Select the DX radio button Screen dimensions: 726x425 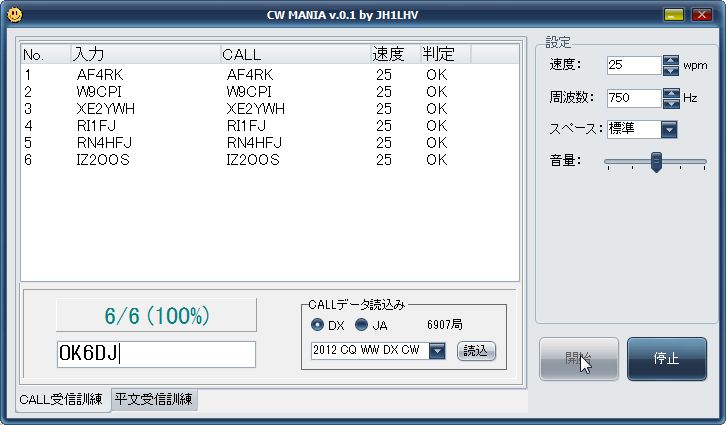coord(317,325)
